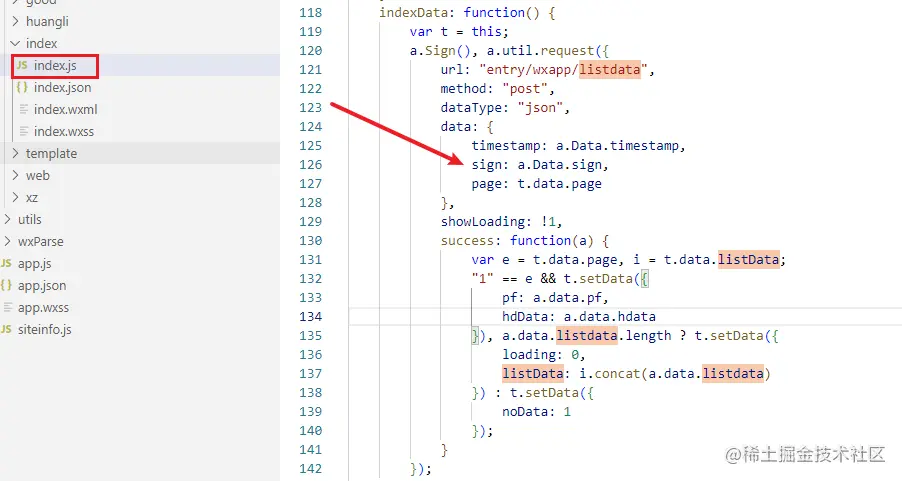This screenshot has width=902, height=481.
Task: Click 'hdData: a.data.hdata' code
Action: [579, 316]
